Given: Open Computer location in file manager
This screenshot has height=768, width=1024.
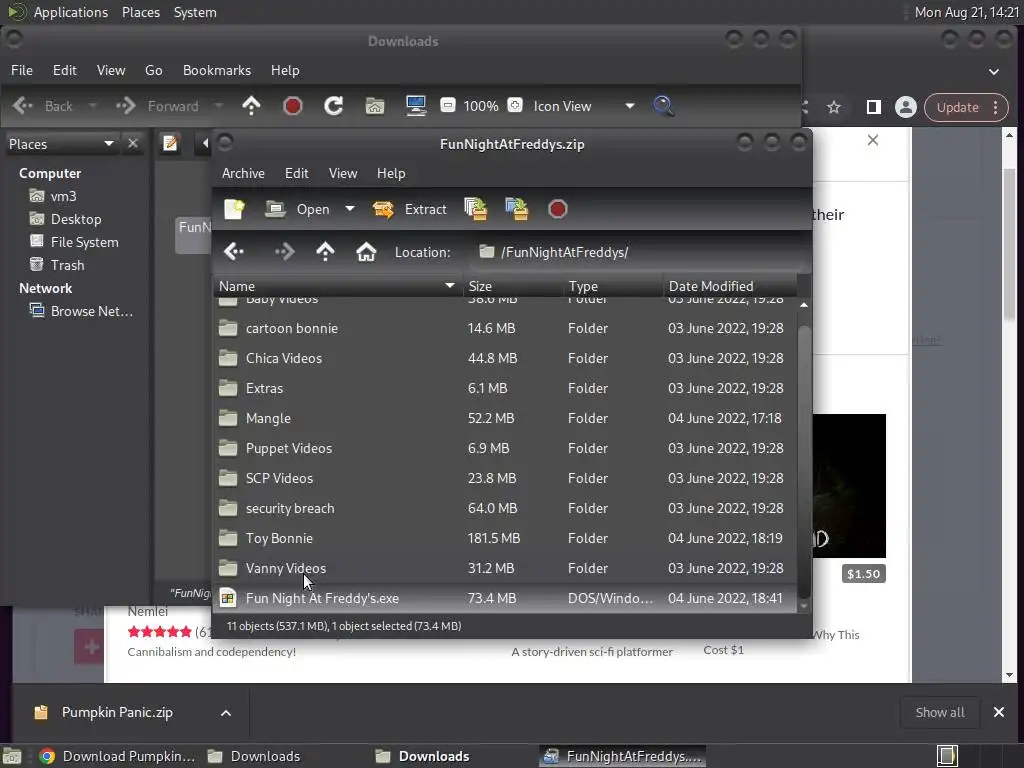Looking at the screenshot, I should (x=416, y=106).
